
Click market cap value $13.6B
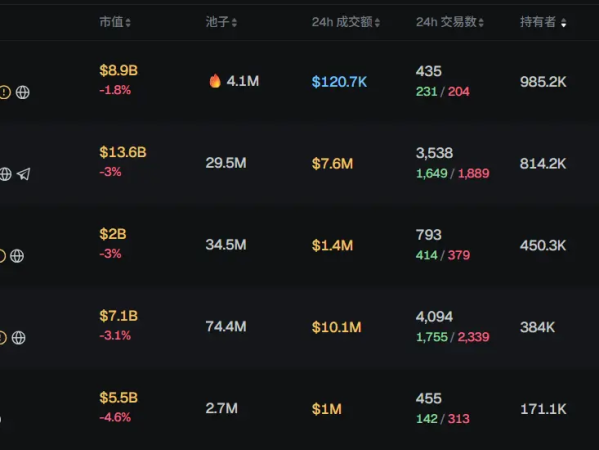pos(123,152)
